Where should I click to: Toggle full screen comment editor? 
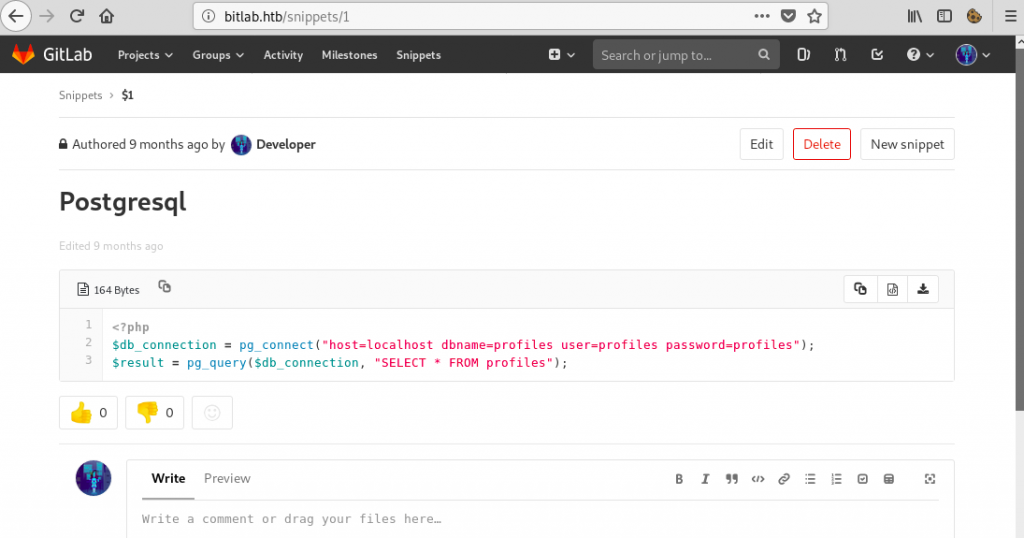coord(930,479)
